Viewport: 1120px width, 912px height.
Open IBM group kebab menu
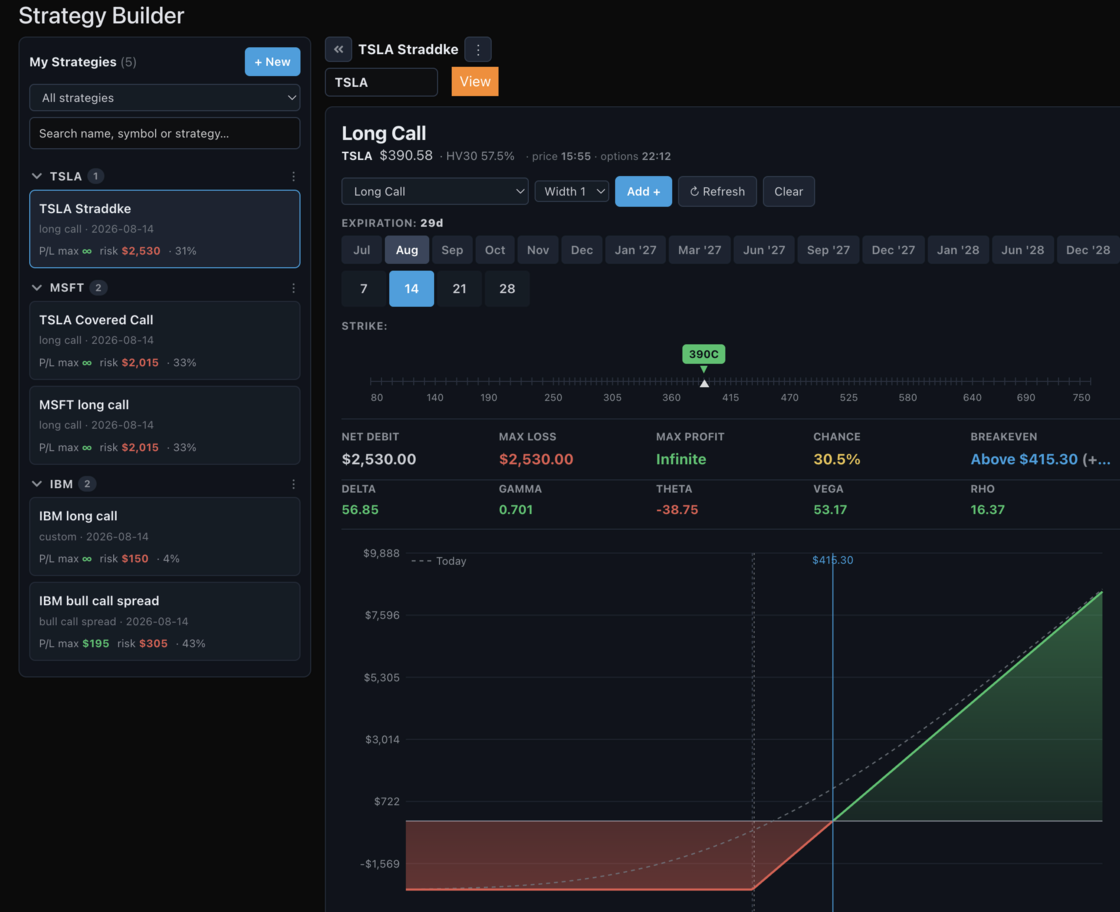click(294, 484)
